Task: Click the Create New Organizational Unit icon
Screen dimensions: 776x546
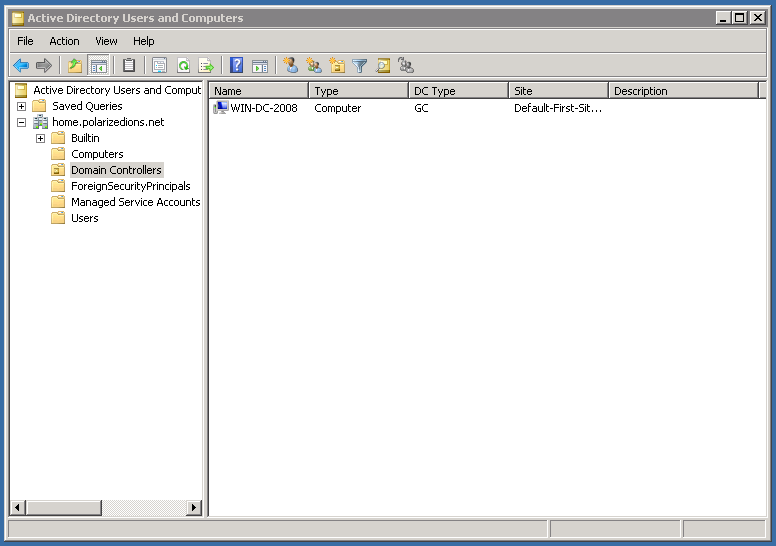Action: pos(337,66)
